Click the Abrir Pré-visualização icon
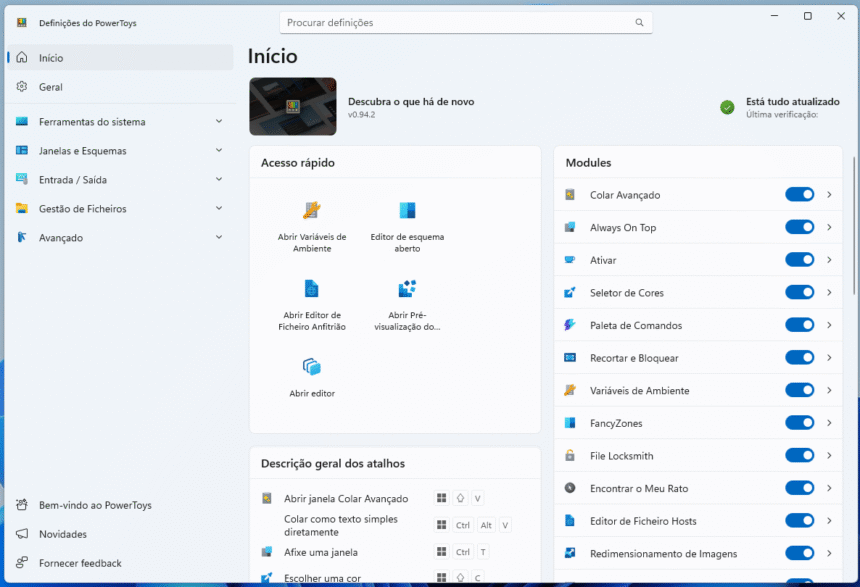Viewport: 860px width, 587px height. coord(407,288)
